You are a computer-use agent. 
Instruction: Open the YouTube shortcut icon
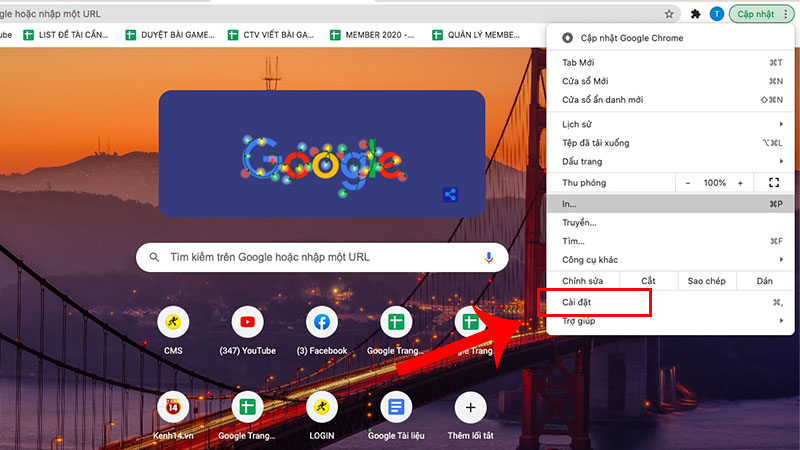click(248, 323)
